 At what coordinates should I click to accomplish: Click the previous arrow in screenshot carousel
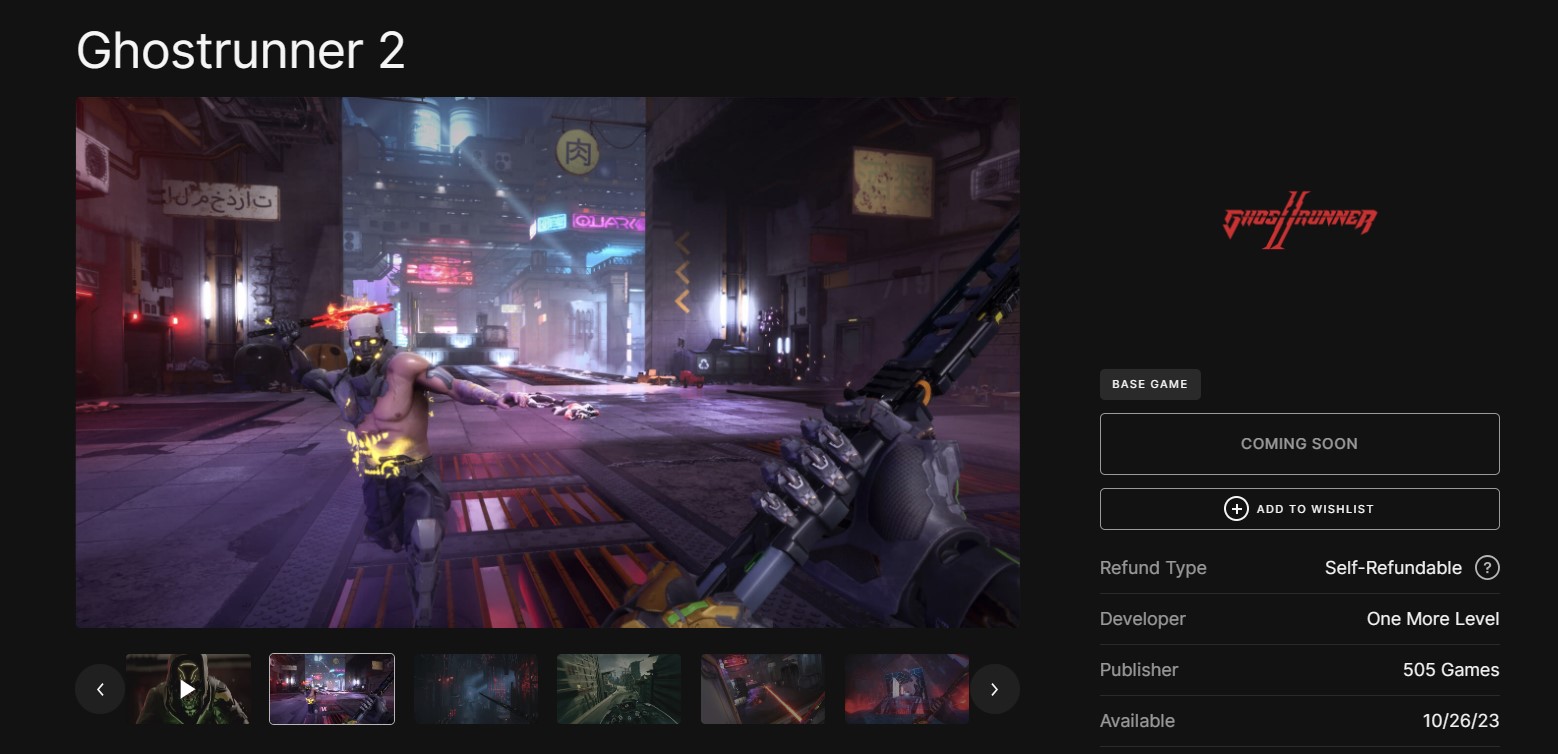click(x=100, y=689)
